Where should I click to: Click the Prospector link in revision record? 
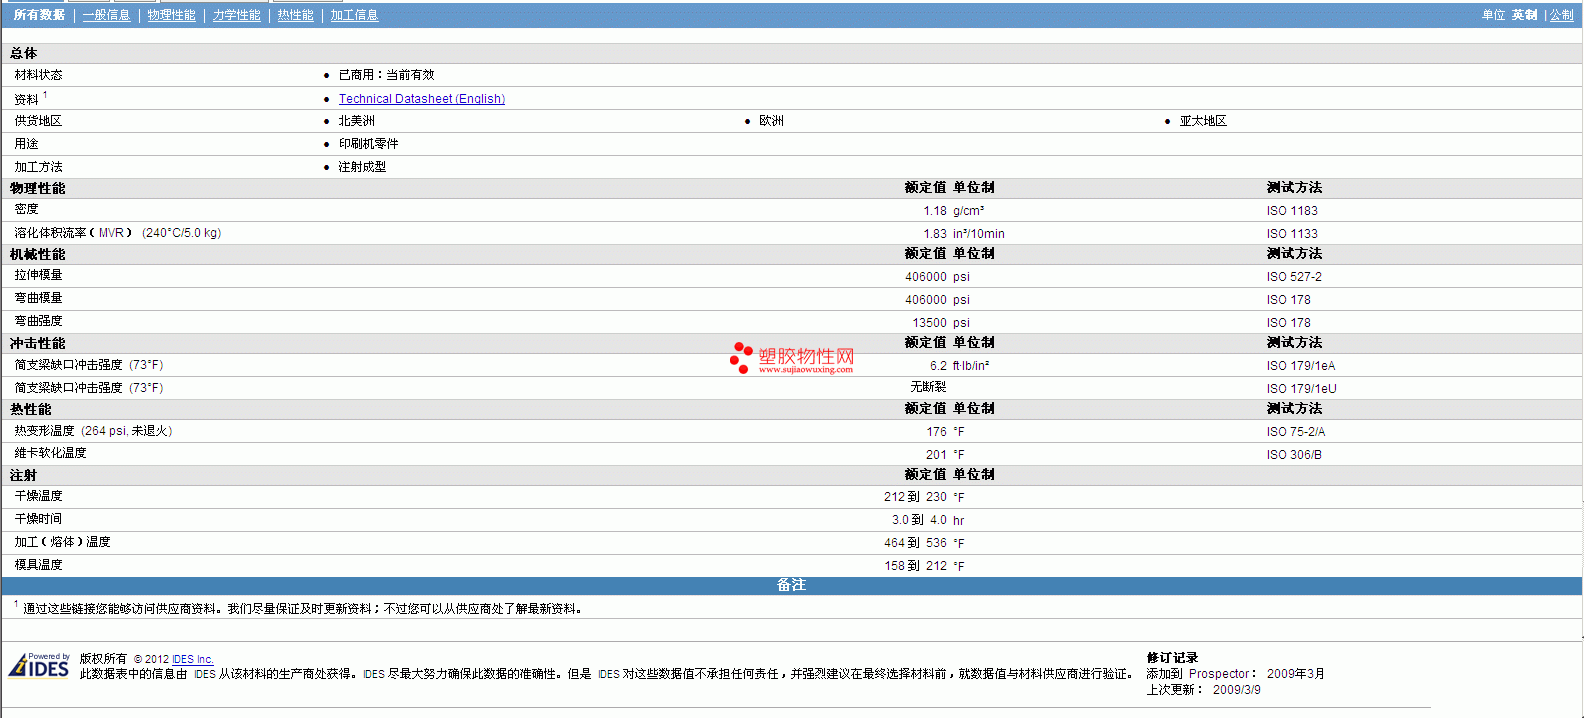click(1219, 674)
